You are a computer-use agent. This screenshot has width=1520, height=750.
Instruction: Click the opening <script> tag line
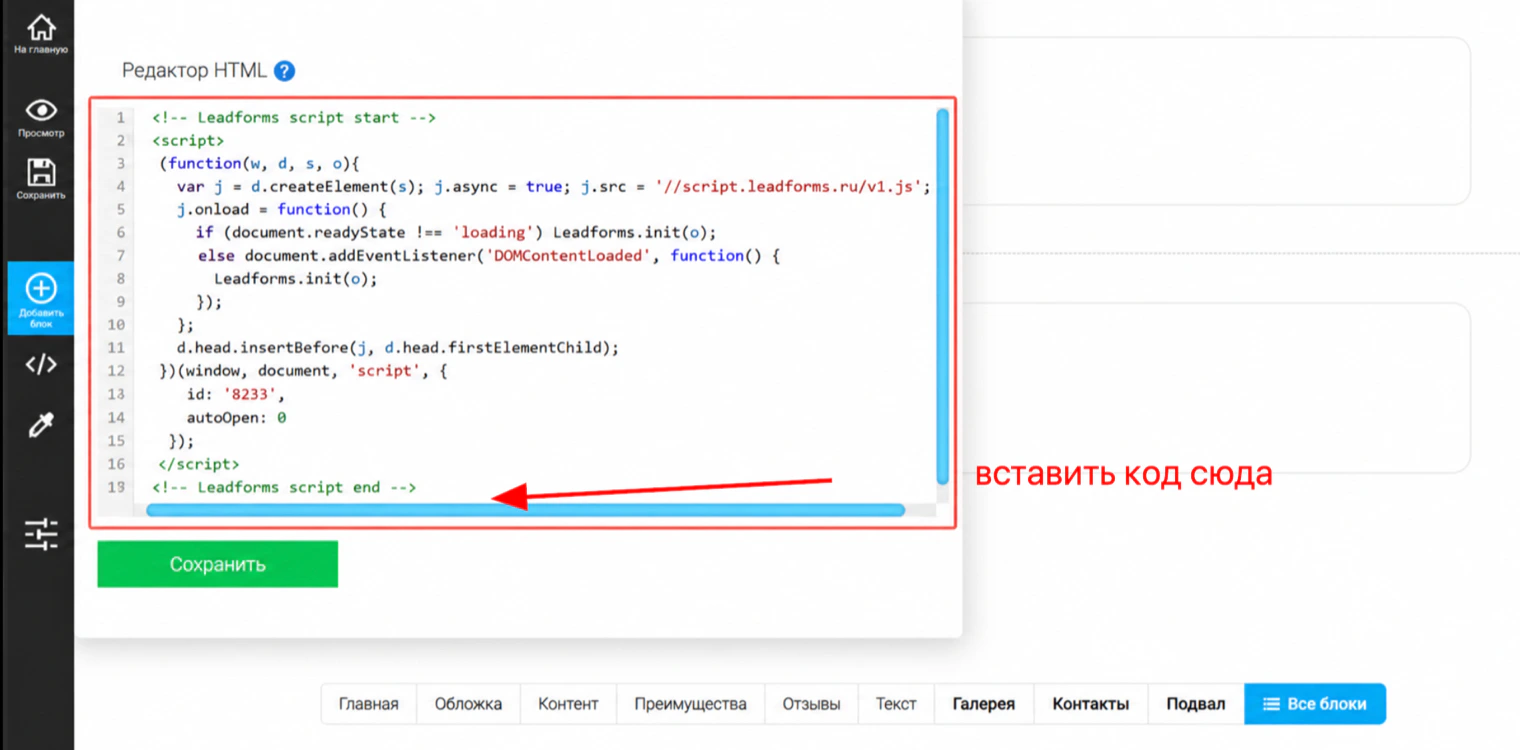pos(188,140)
